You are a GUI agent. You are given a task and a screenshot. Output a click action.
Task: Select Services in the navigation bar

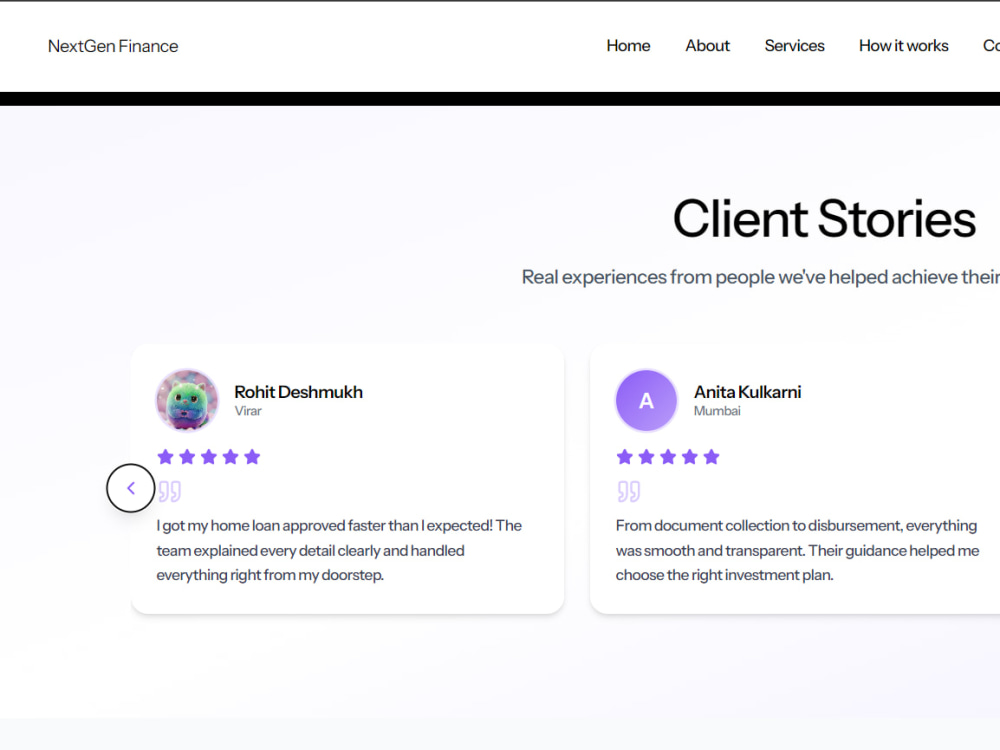tap(794, 46)
